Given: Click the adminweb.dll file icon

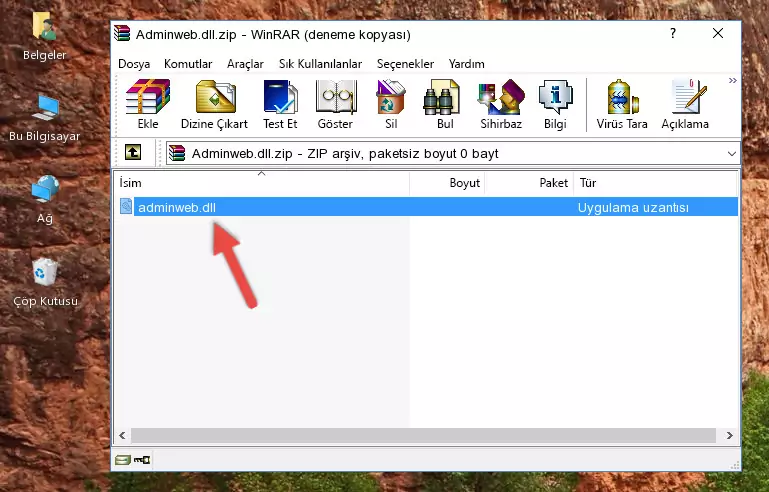Looking at the screenshot, I should [126, 207].
